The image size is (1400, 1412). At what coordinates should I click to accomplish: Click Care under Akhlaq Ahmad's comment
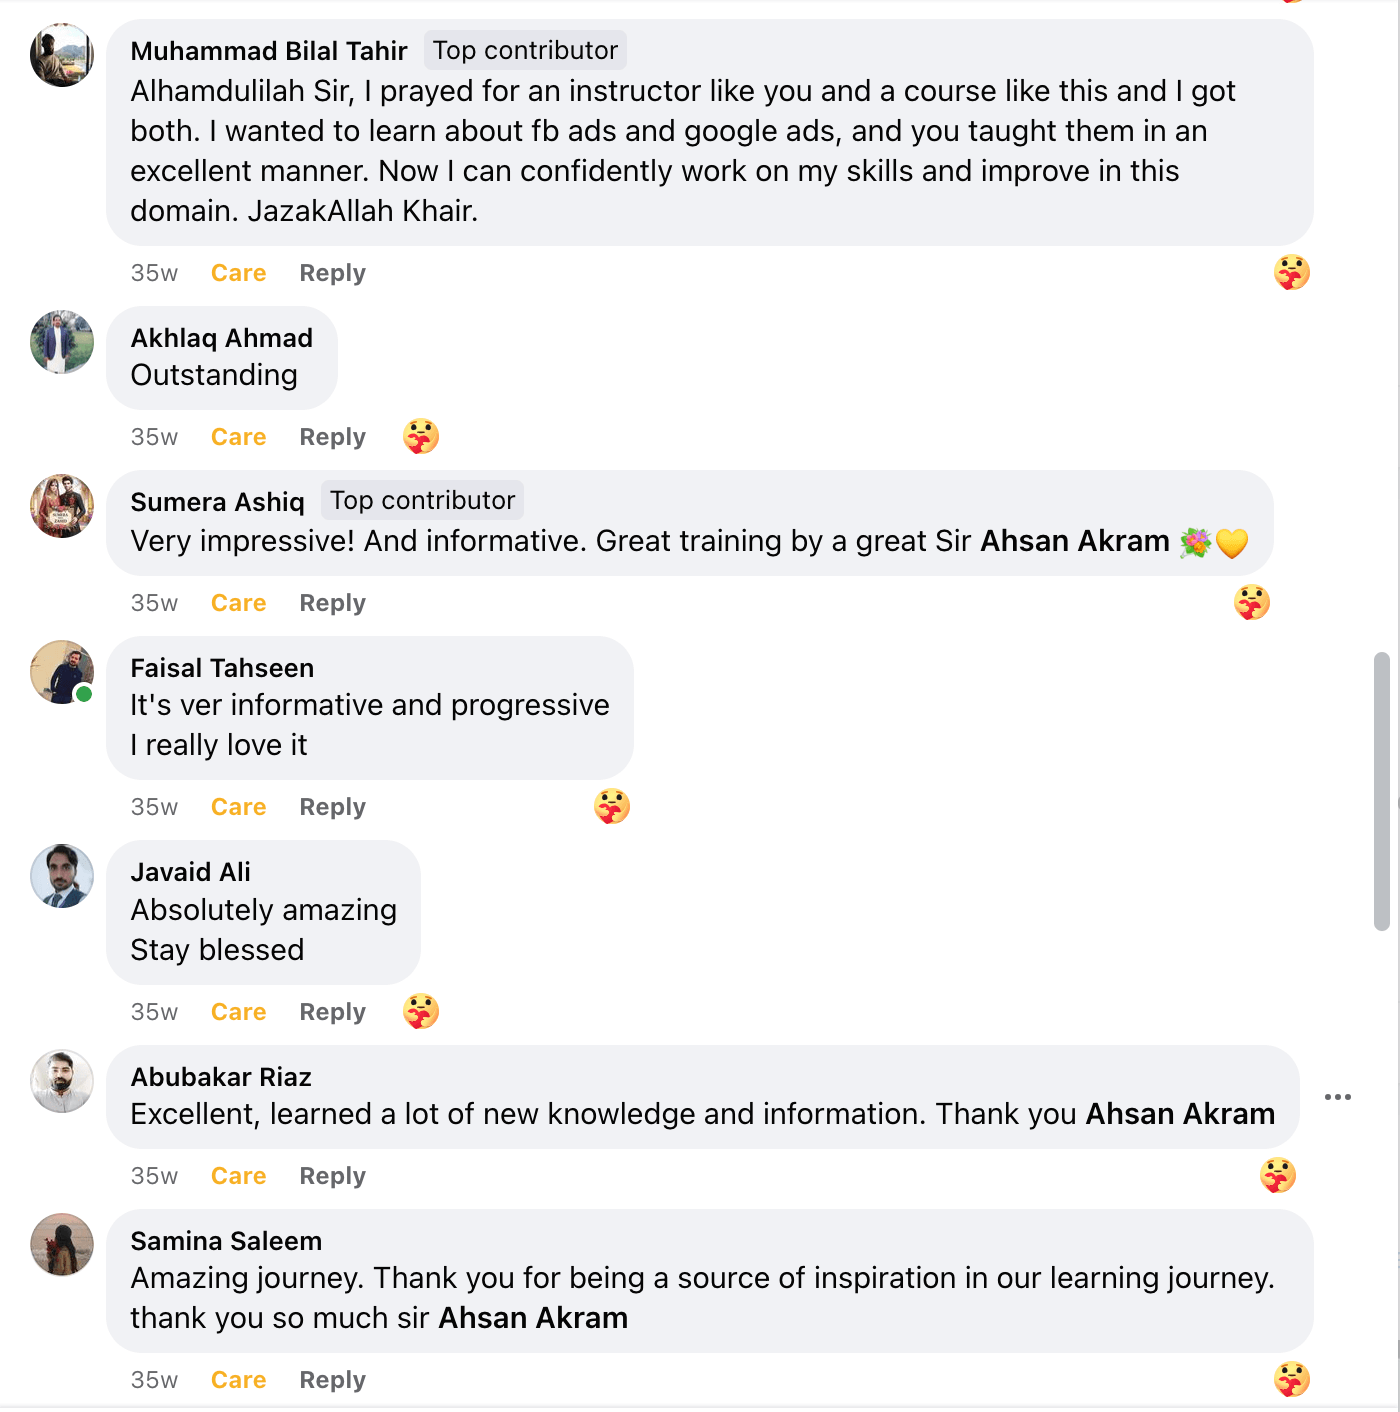coord(237,436)
